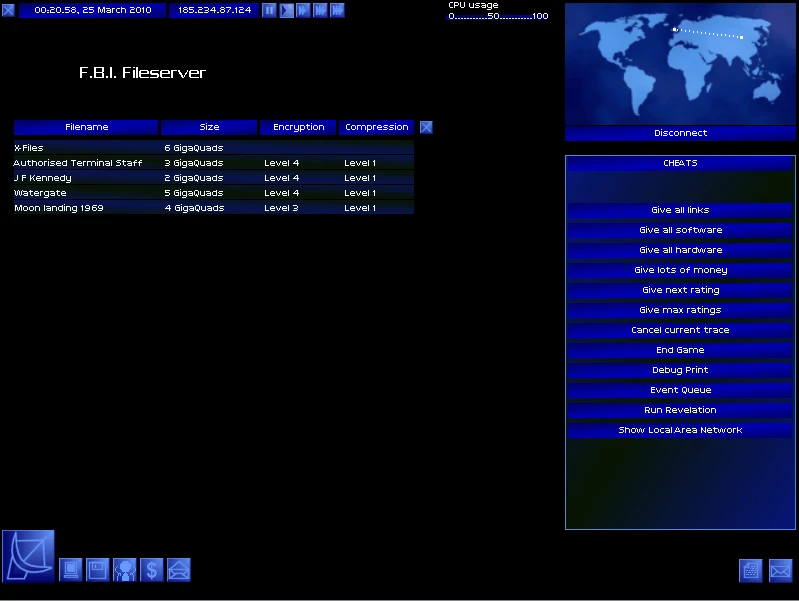799x601 pixels.
Task: Open the memory banks floppy disk icon
Action: (97, 569)
